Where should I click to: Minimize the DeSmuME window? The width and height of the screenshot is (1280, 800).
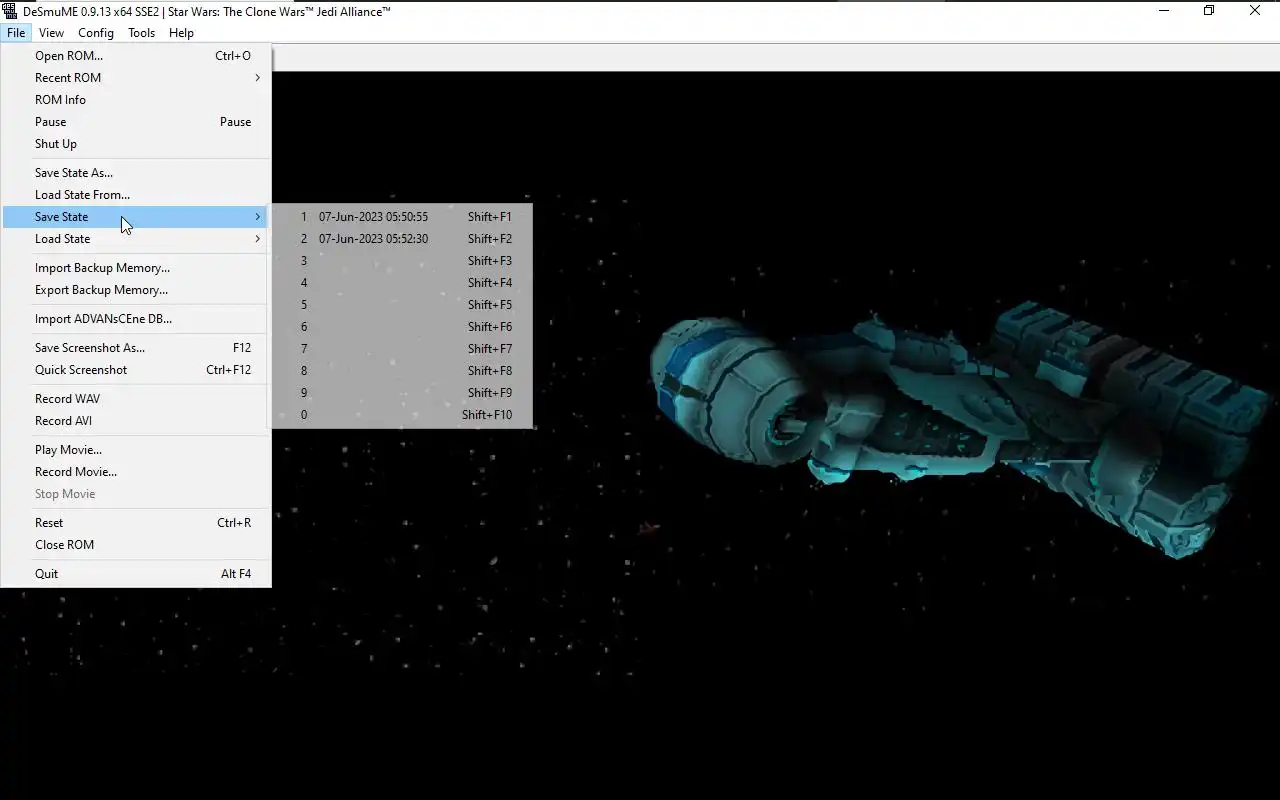(x=1164, y=11)
